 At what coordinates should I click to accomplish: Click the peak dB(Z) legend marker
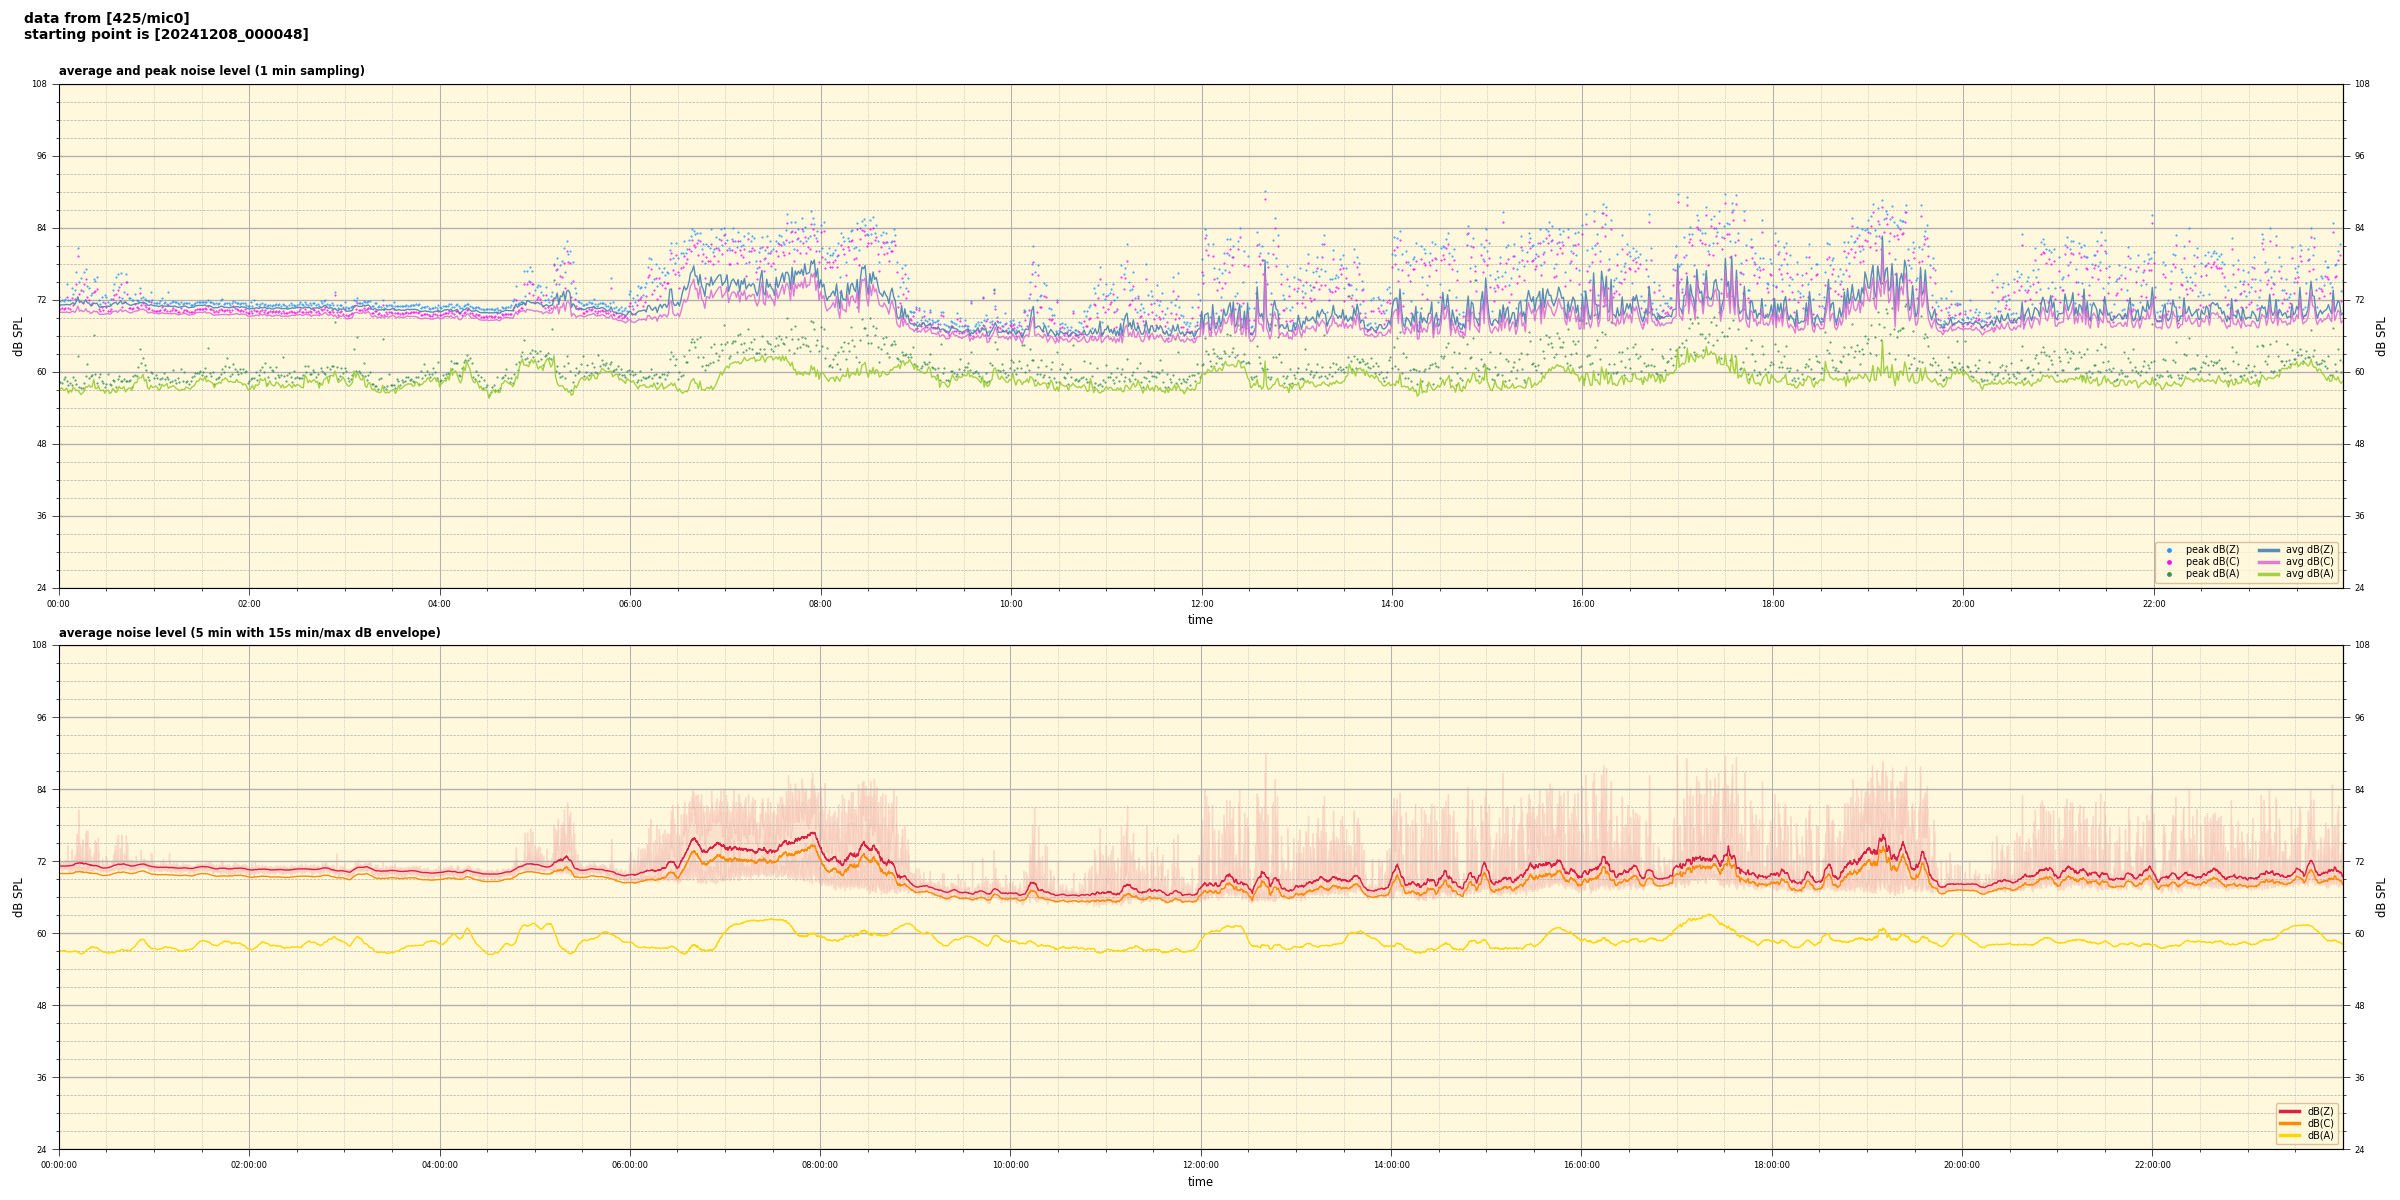2169,550
